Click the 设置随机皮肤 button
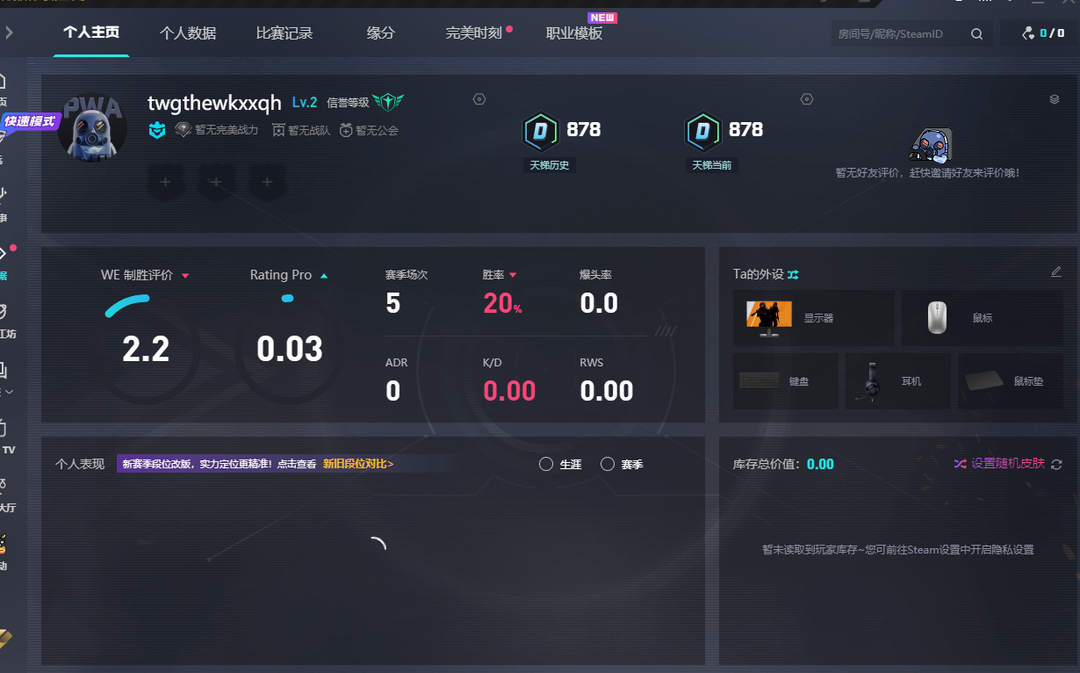This screenshot has height=673, width=1080. point(1000,464)
